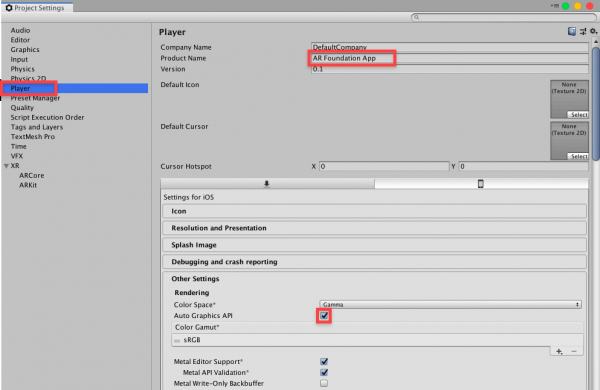Open Quality settings category
The image size is (600, 390).
coord(22,108)
